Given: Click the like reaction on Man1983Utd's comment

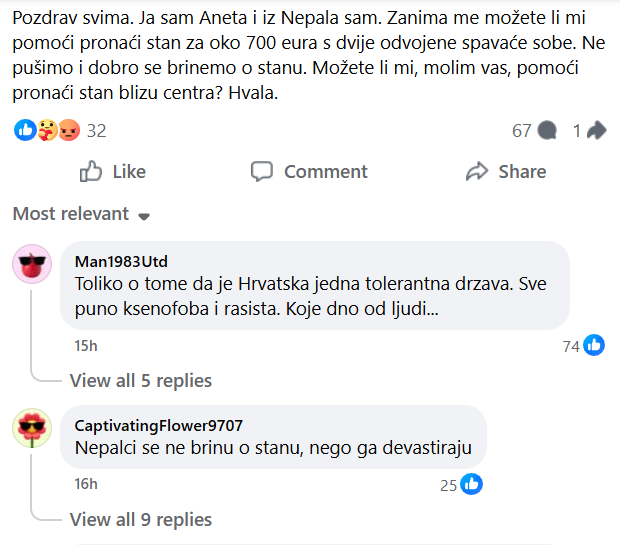Looking at the screenshot, I should tap(594, 346).
